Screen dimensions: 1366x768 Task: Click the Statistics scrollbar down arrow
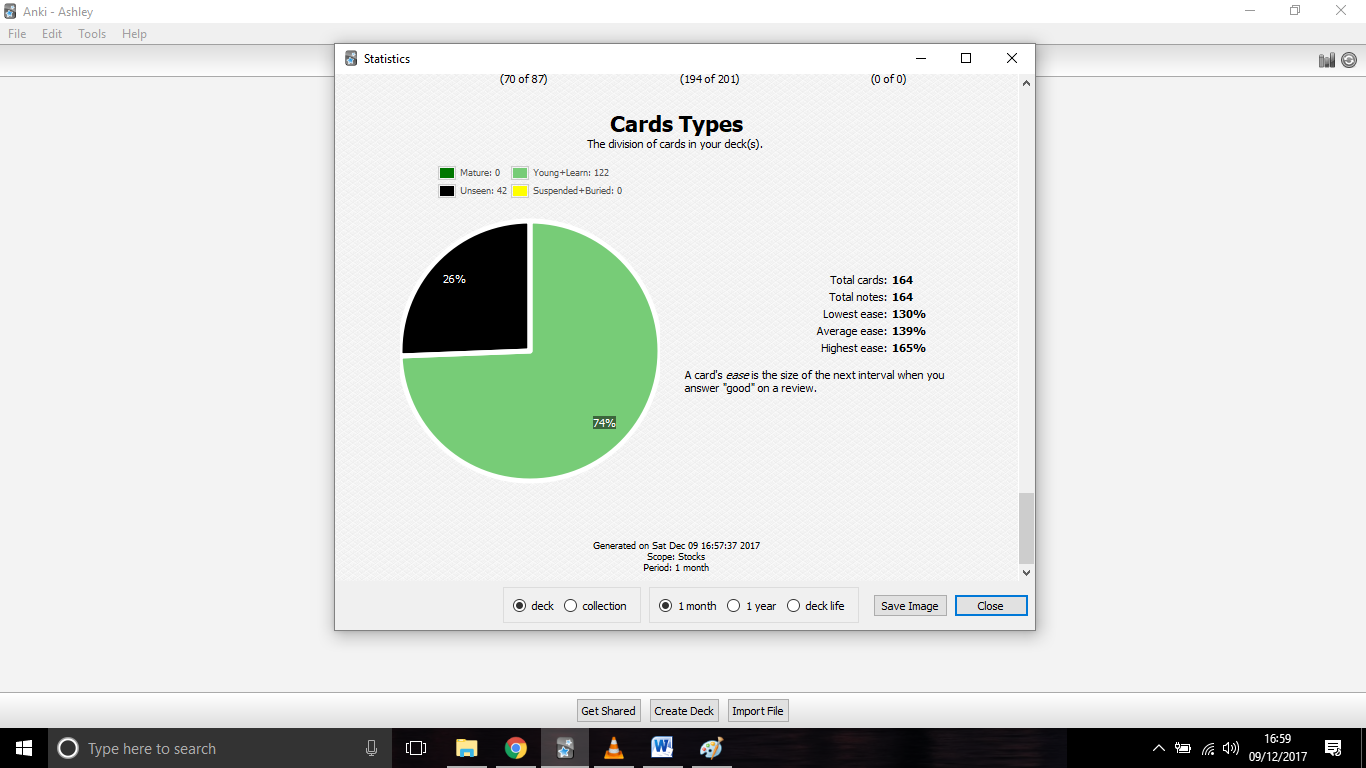pos(1026,573)
